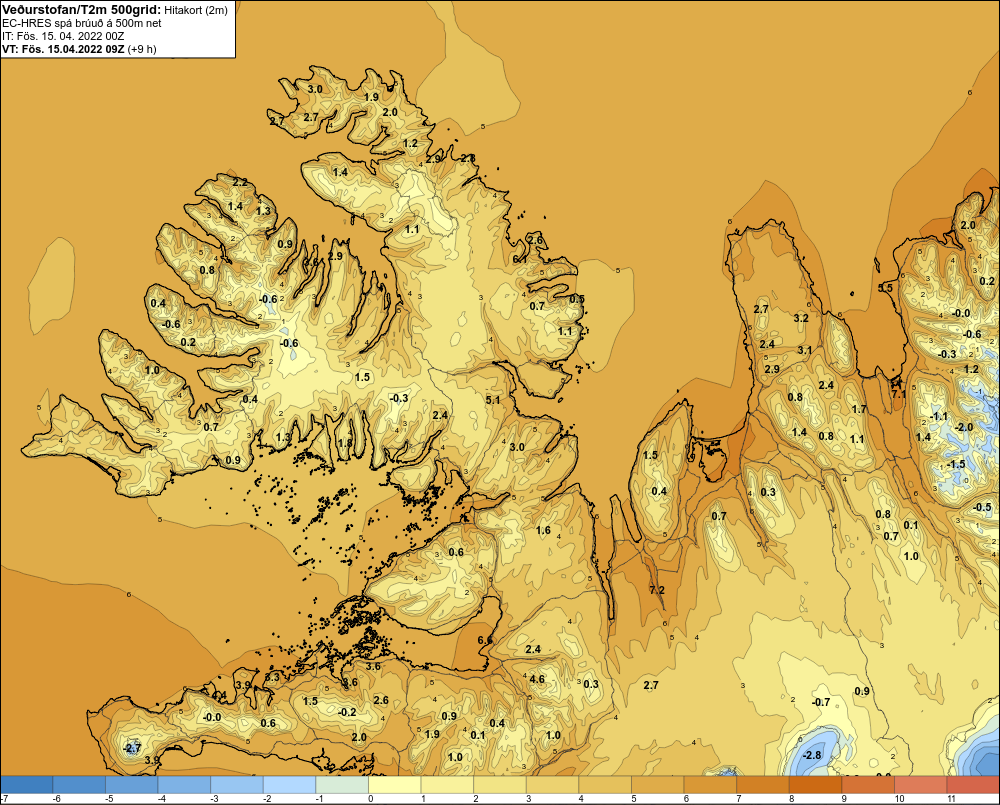This screenshot has width=1000, height=805.
Task: Click the legend swatch between -5 and -4
Action: coord(132,785)
